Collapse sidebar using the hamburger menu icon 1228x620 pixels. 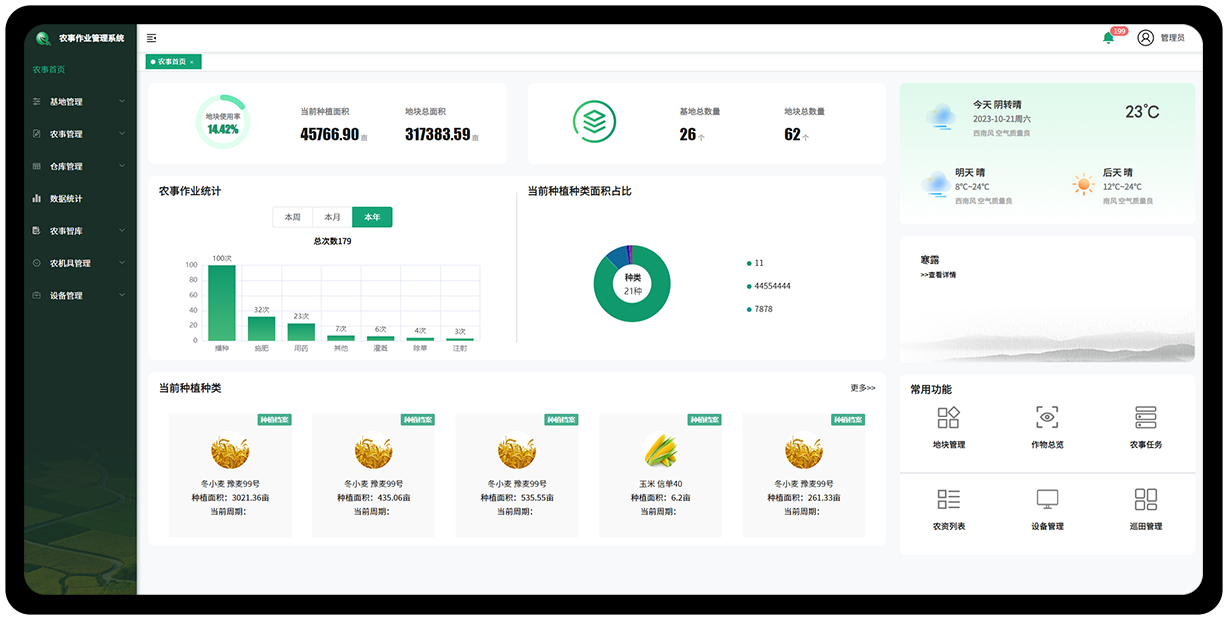tap(152, 38)
